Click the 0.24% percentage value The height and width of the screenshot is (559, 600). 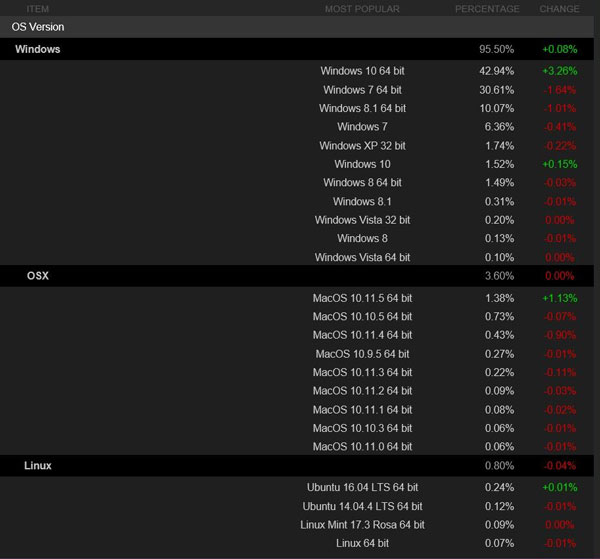click(x=499, y=487)
